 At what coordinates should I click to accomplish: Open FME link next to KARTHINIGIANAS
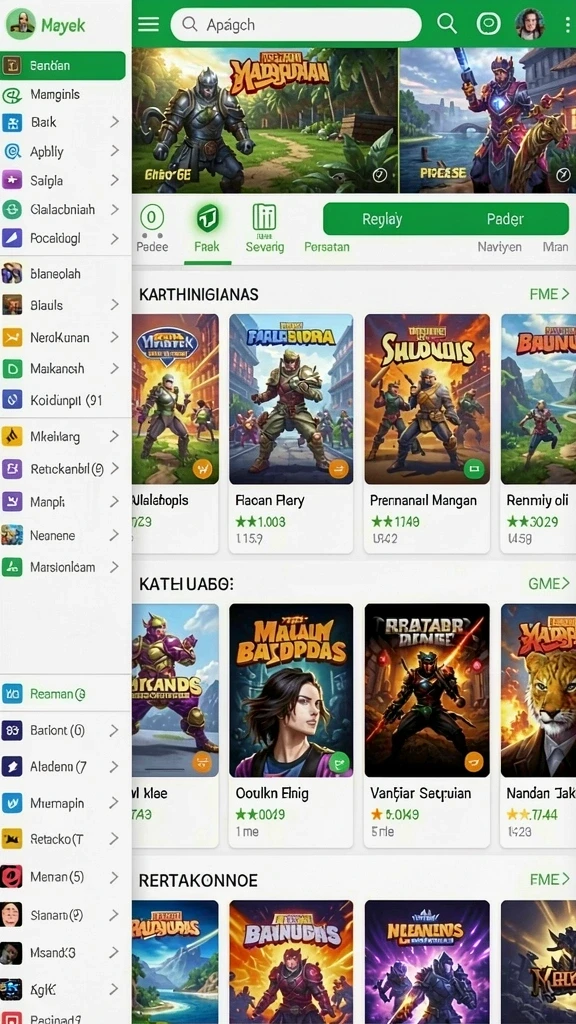pos(549,294)
